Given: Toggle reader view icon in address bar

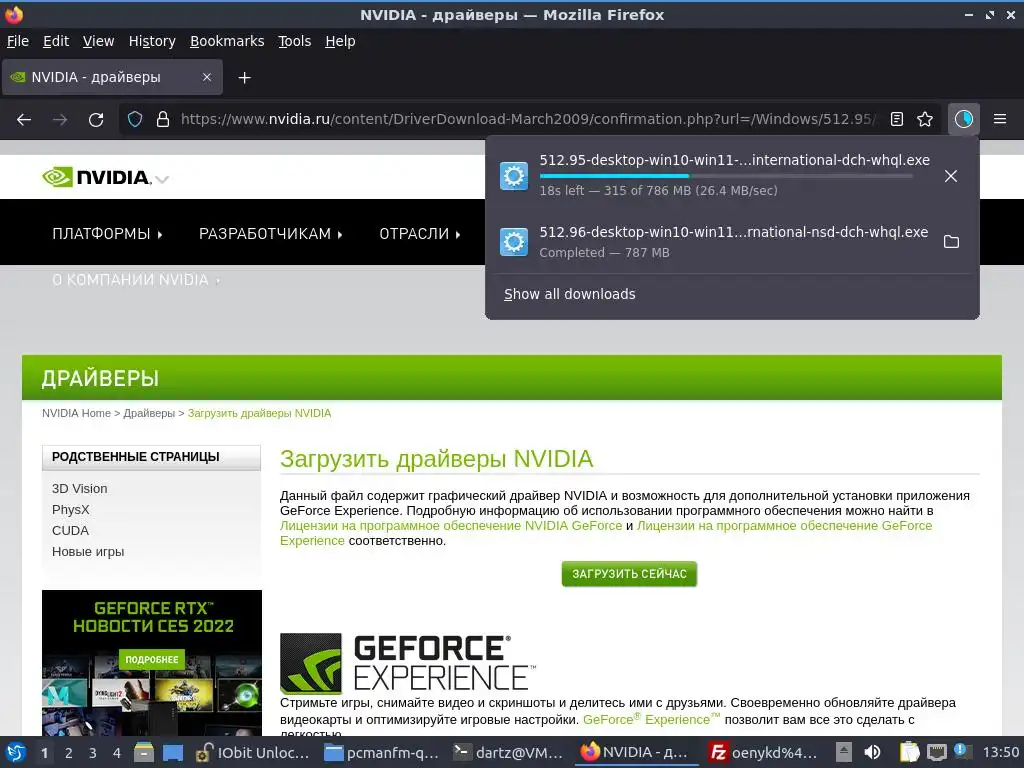Looking at the screenshot, I should (897, 119).
